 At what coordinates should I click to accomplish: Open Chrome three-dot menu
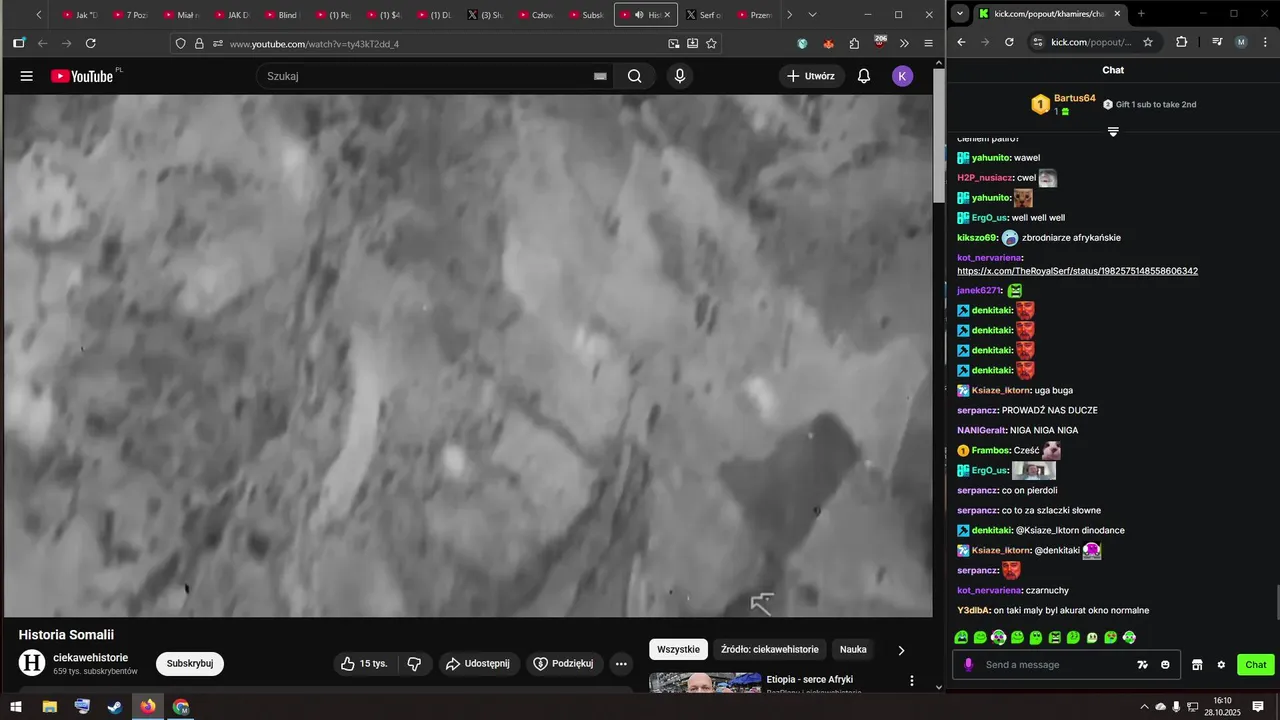pyautogui.click(x=1265, y=42)
